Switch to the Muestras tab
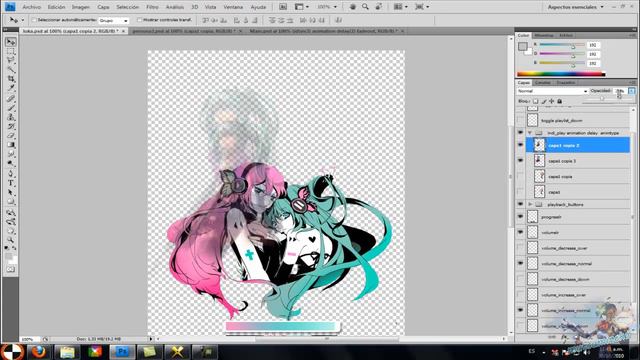 click(x=544, y=36)
